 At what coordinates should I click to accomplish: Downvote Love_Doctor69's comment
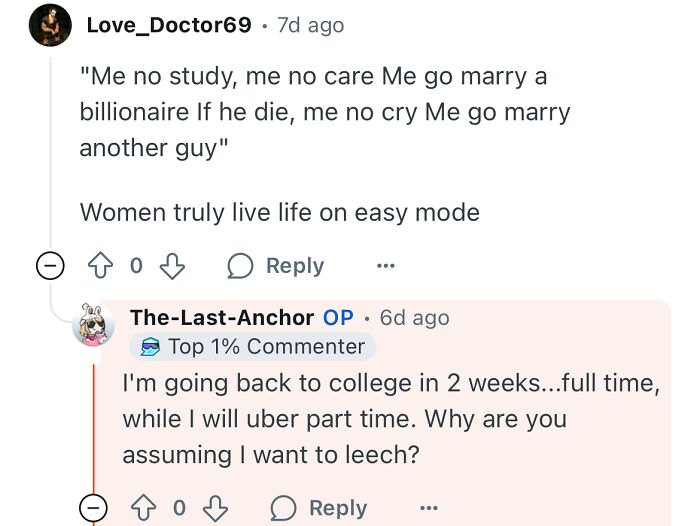click(x=172, y=266)
